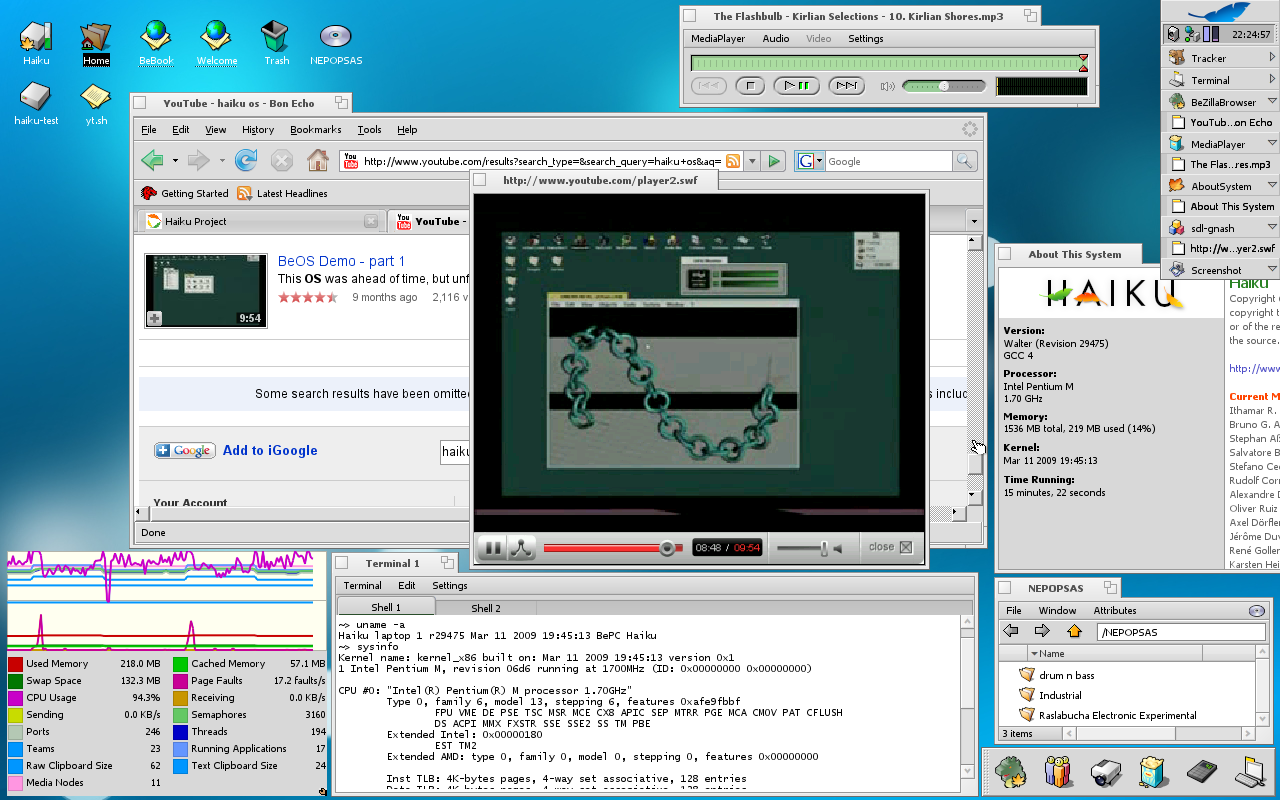Select YouTub...on Echo window in Deskbar

(x=1221, y=123)
